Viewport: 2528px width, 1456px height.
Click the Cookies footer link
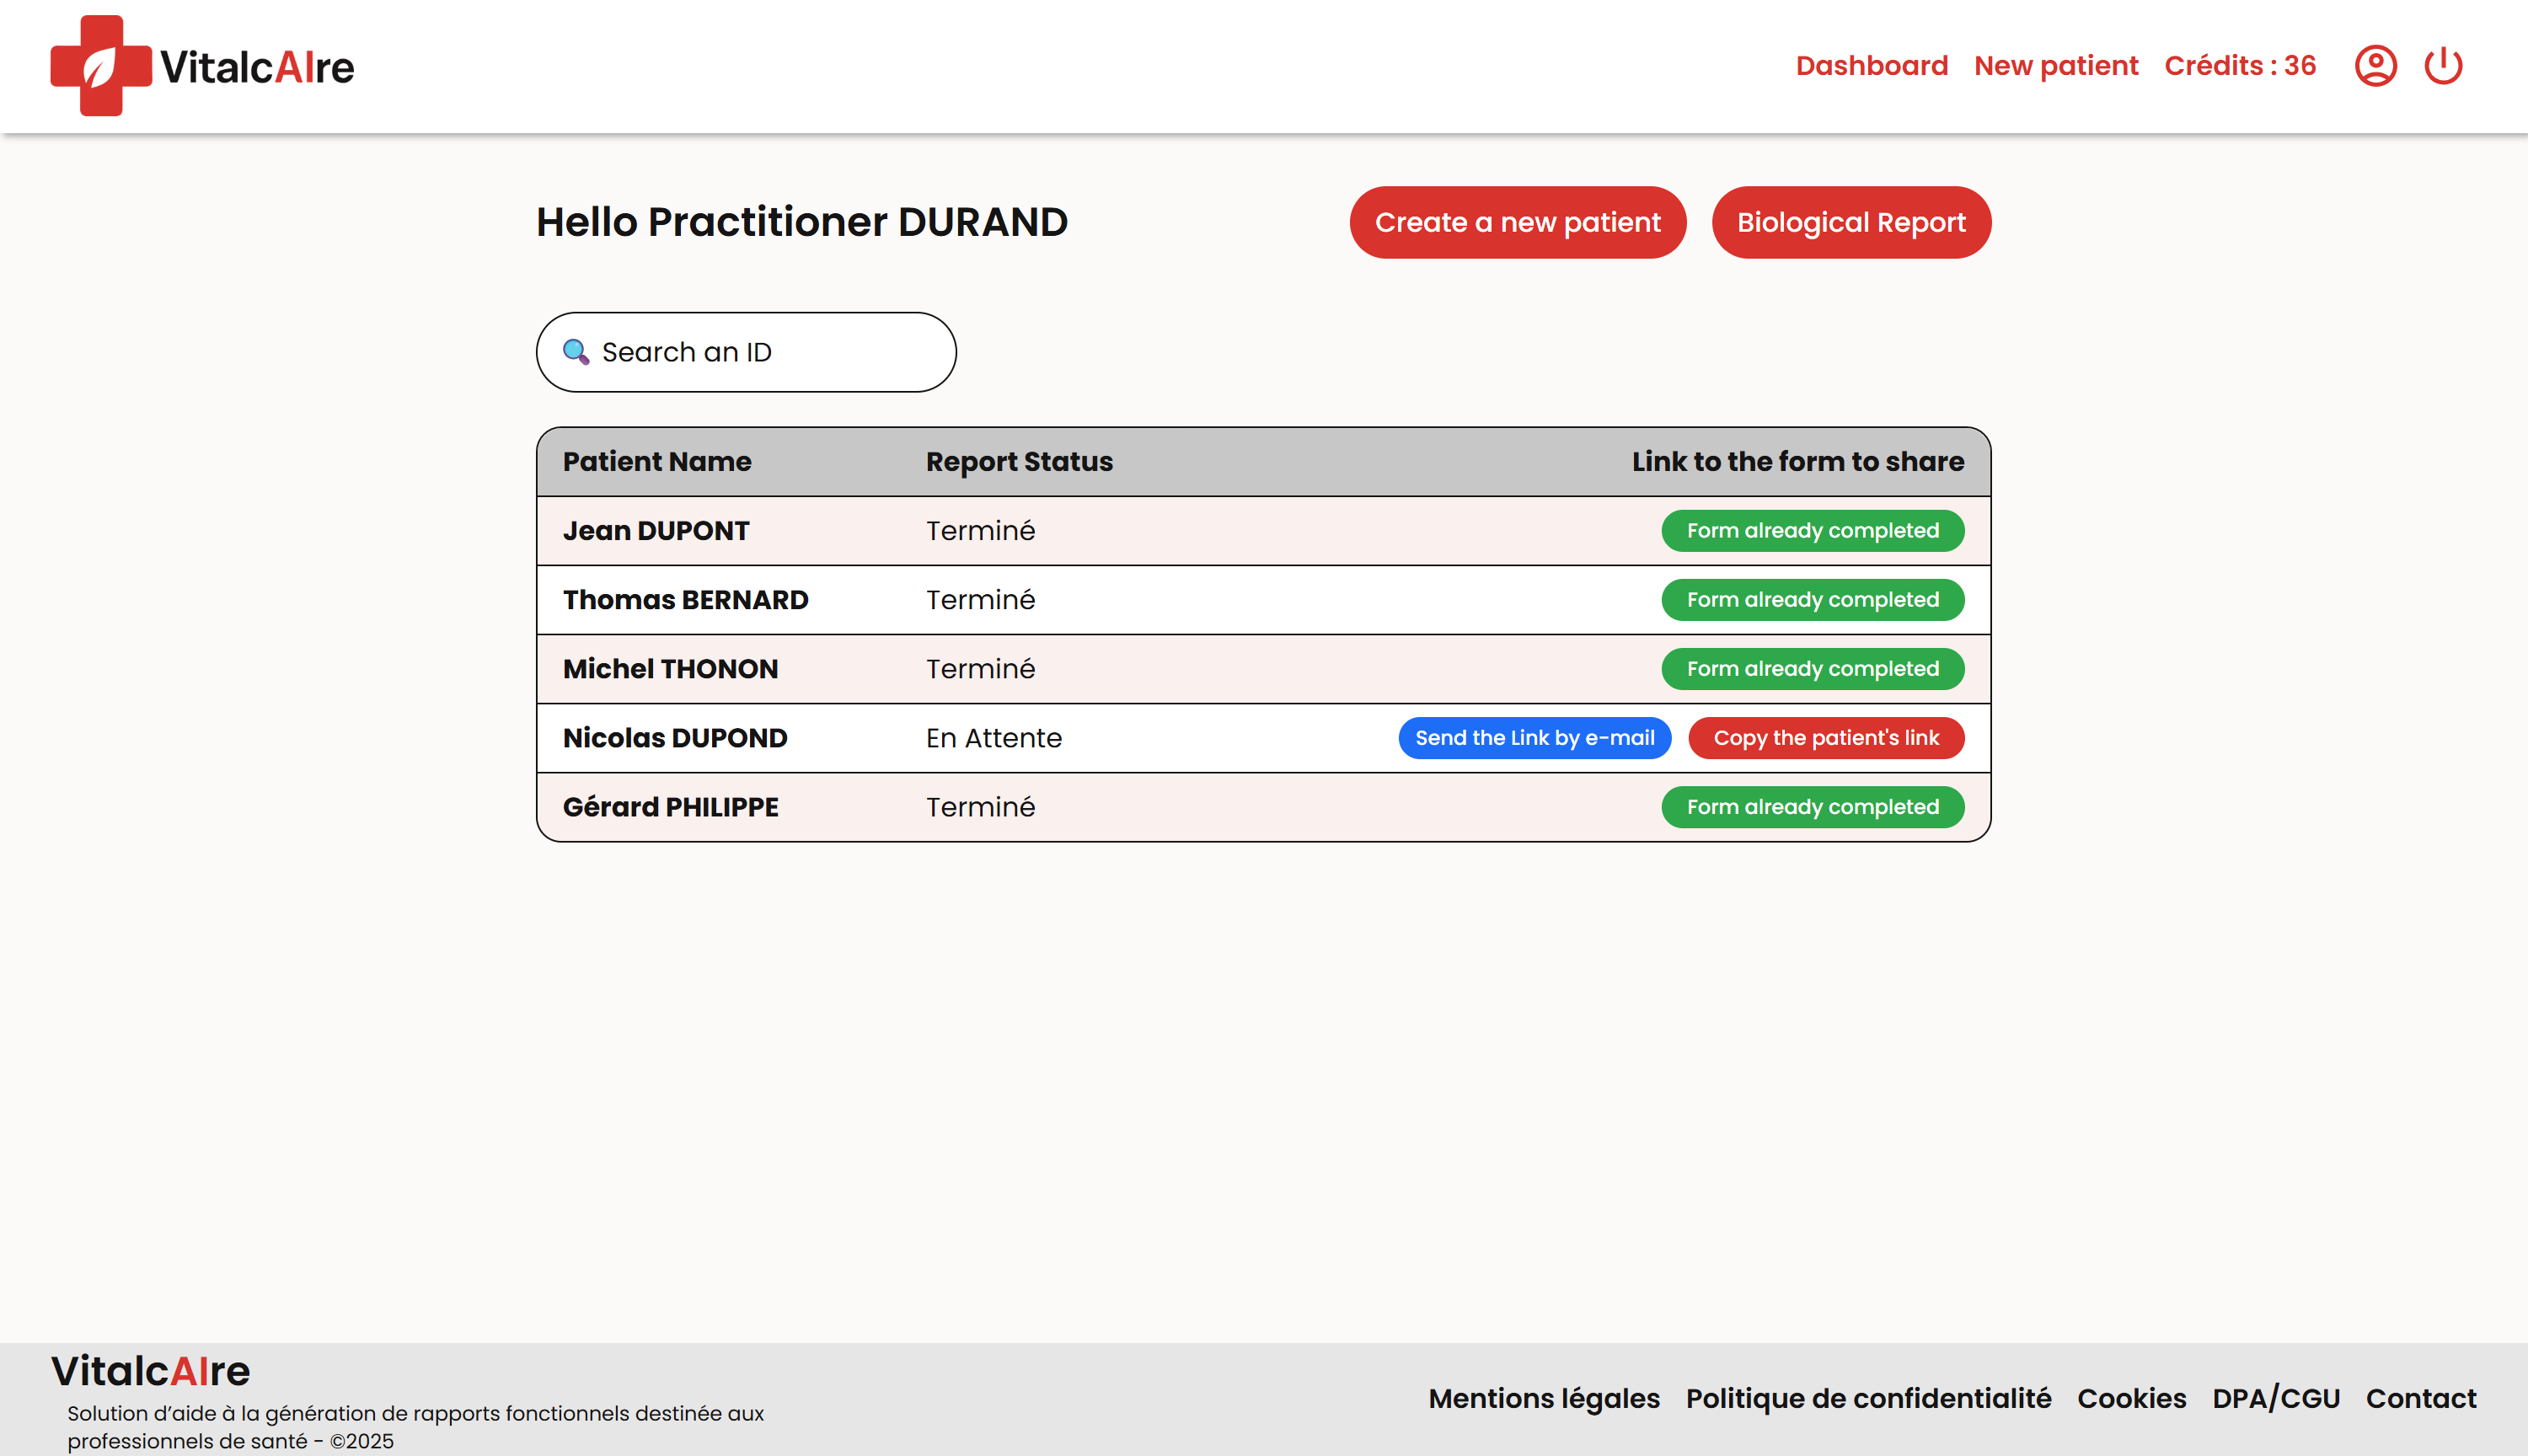2131,1398
